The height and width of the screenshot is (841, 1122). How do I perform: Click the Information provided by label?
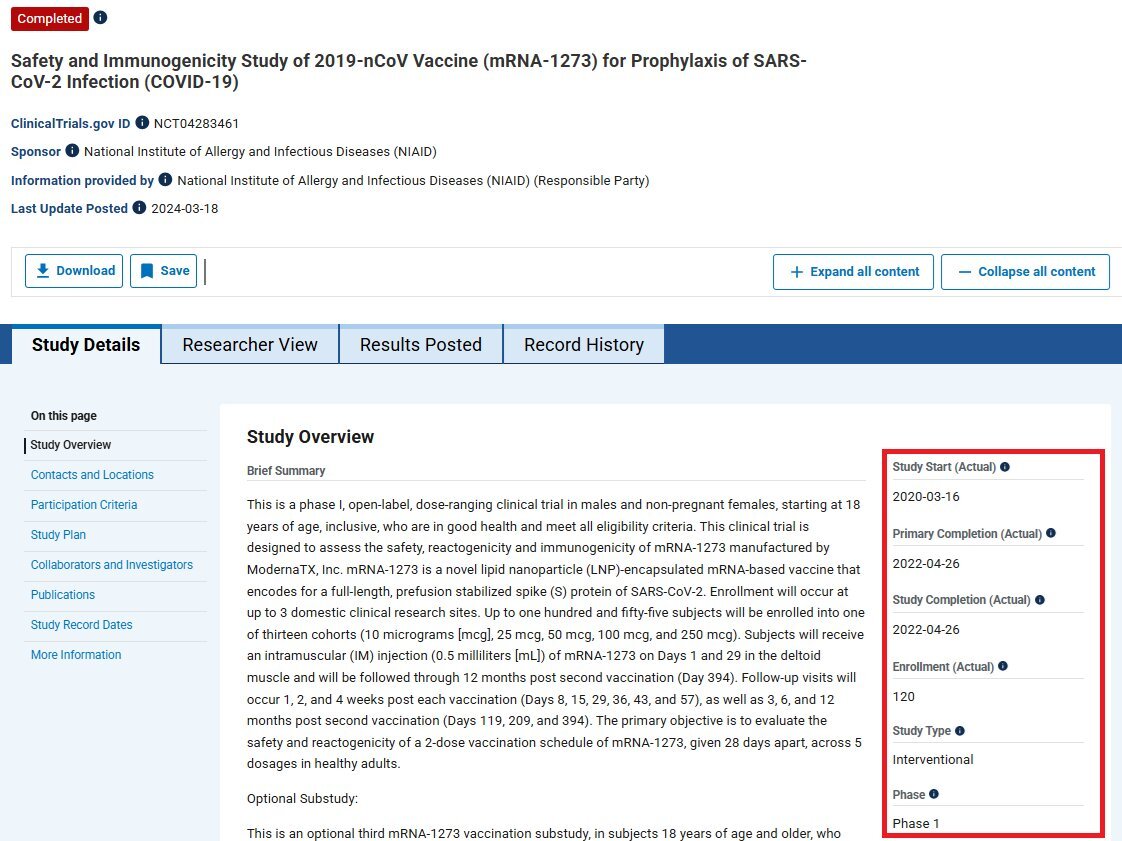(82, 180)
